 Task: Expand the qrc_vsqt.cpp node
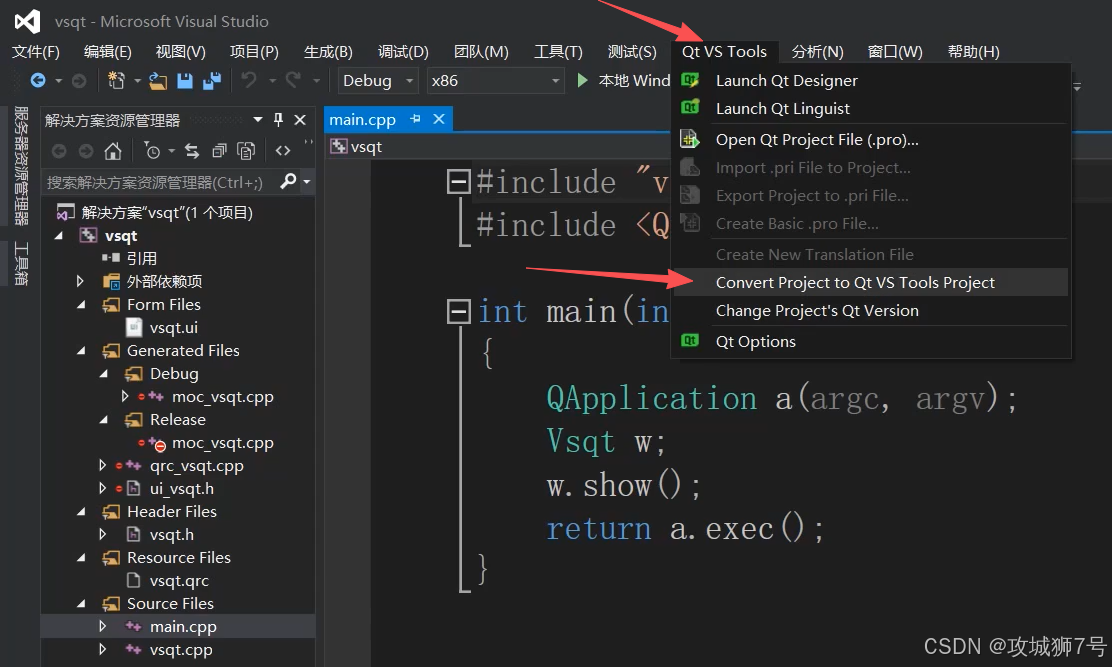click(x=103, y=466)
